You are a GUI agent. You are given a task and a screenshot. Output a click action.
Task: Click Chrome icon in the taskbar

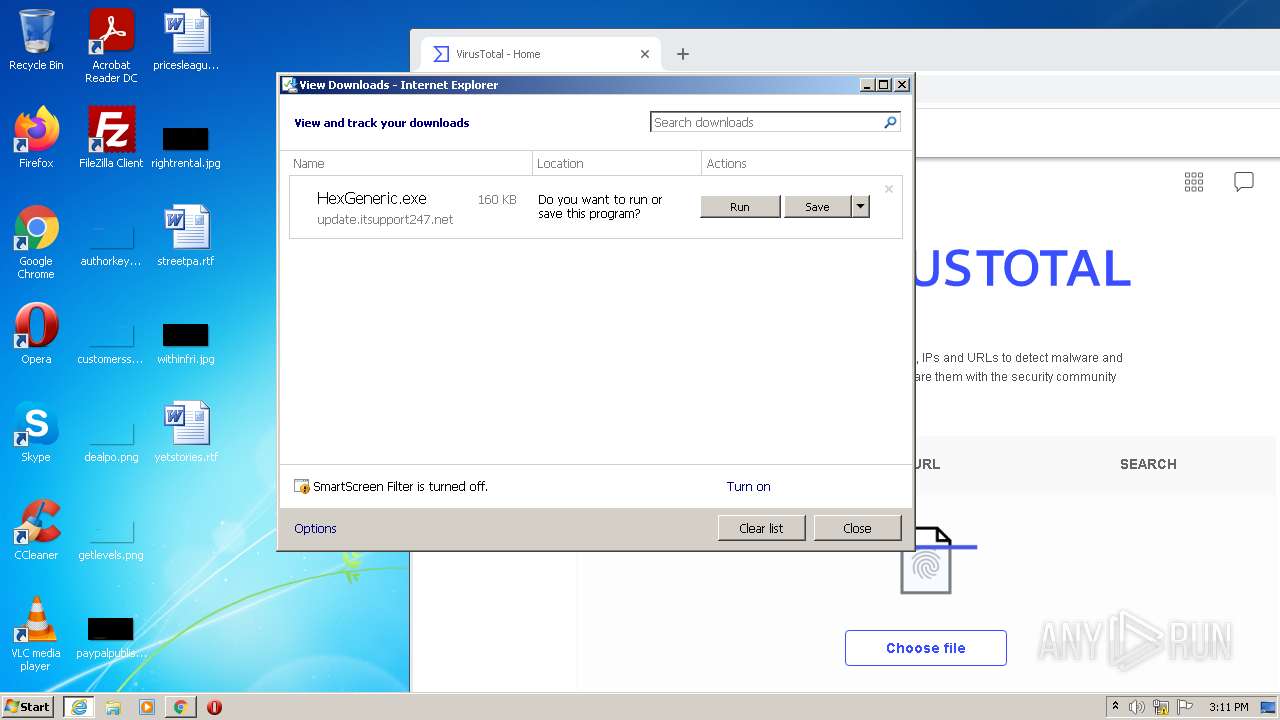tap(180, 707)
